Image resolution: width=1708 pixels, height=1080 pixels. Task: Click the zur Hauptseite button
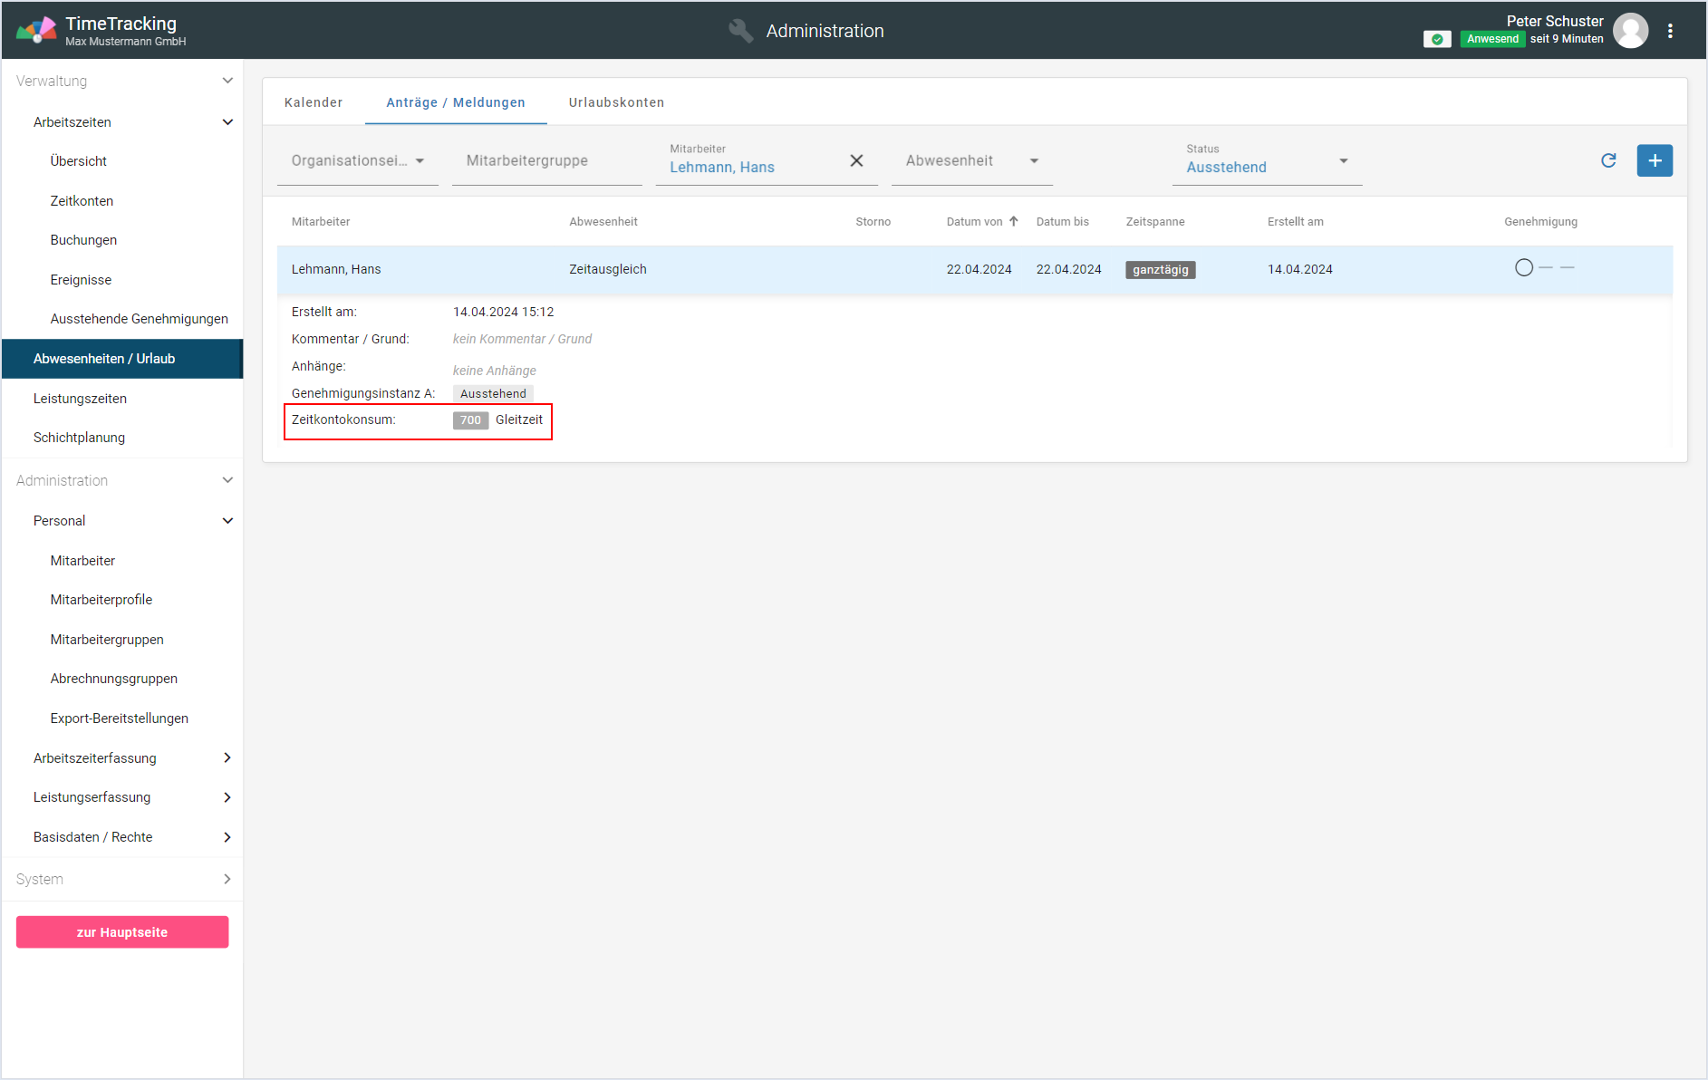pyautogui.click(x=122, y=932)
